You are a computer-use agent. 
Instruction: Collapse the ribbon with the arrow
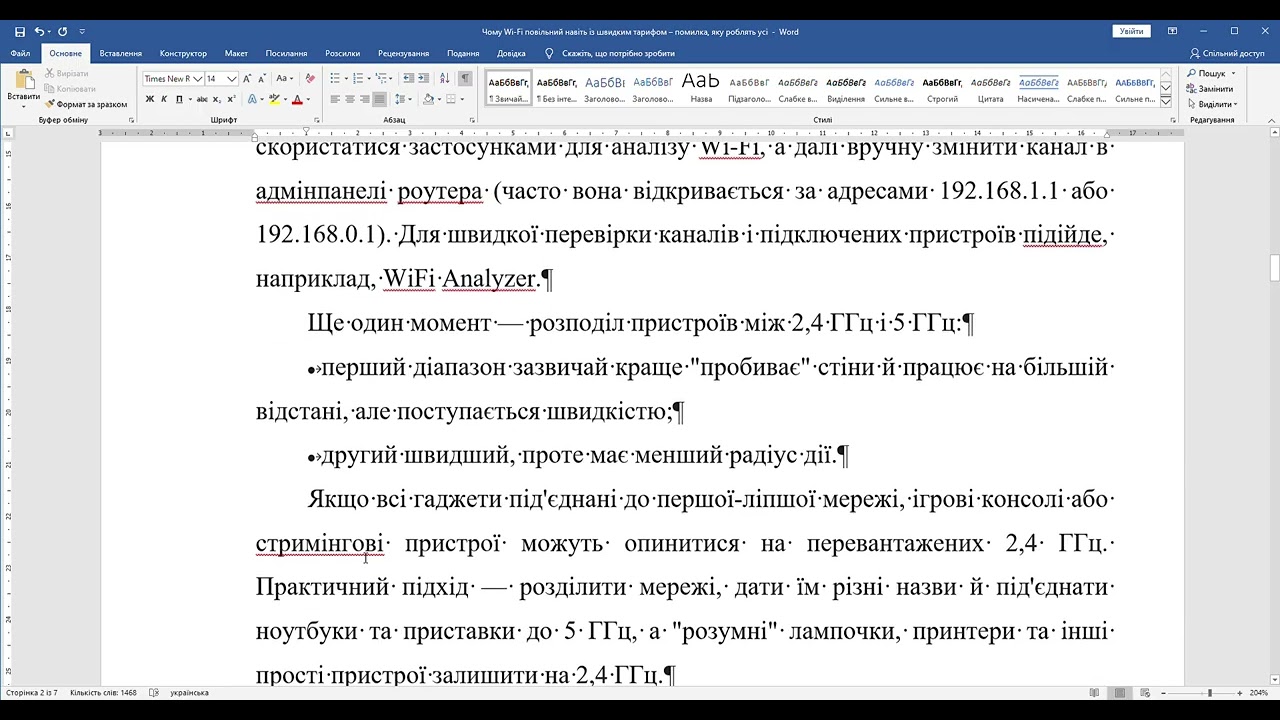coord(1272,120)
